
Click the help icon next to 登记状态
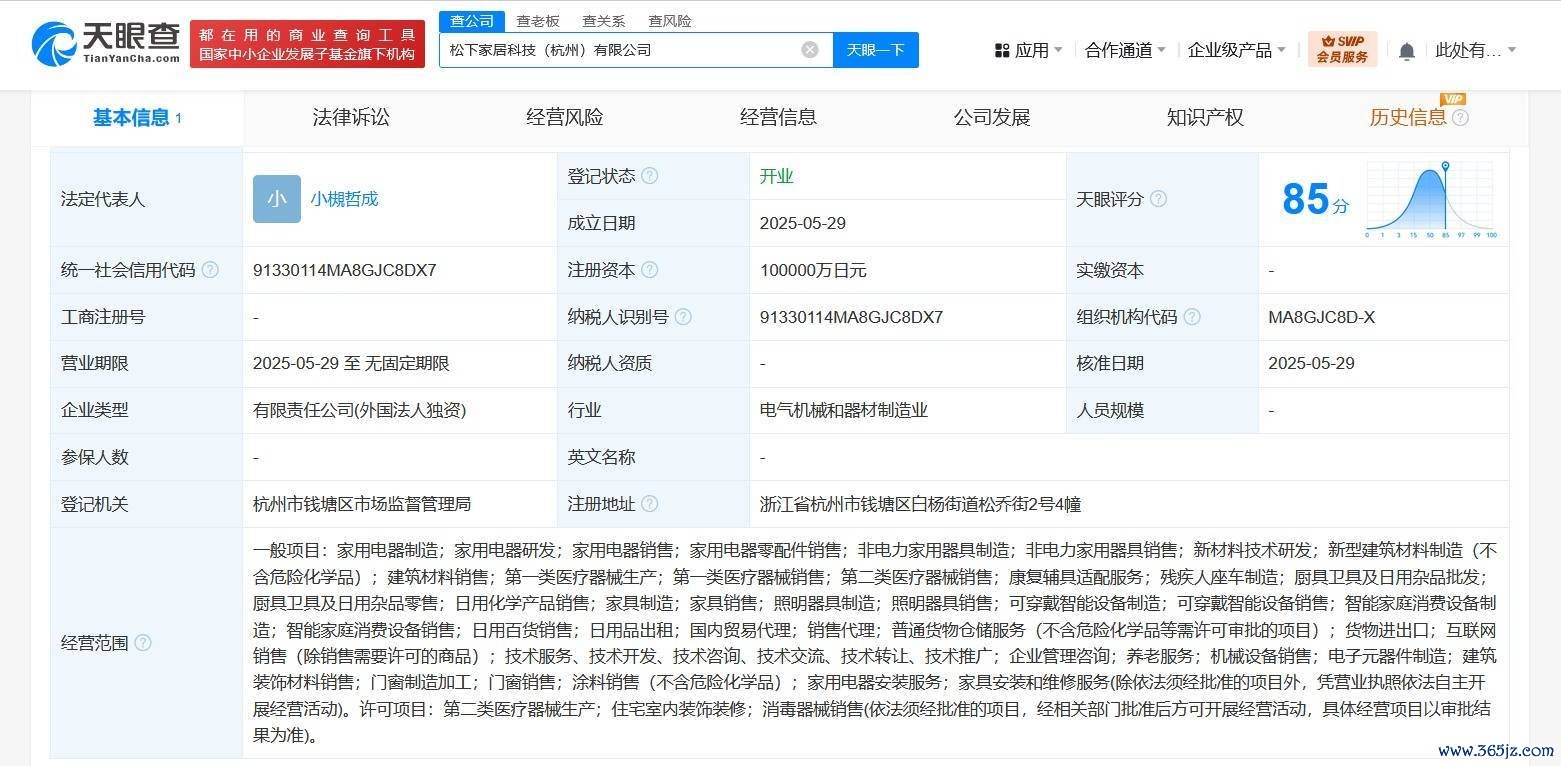click(650, 176)
